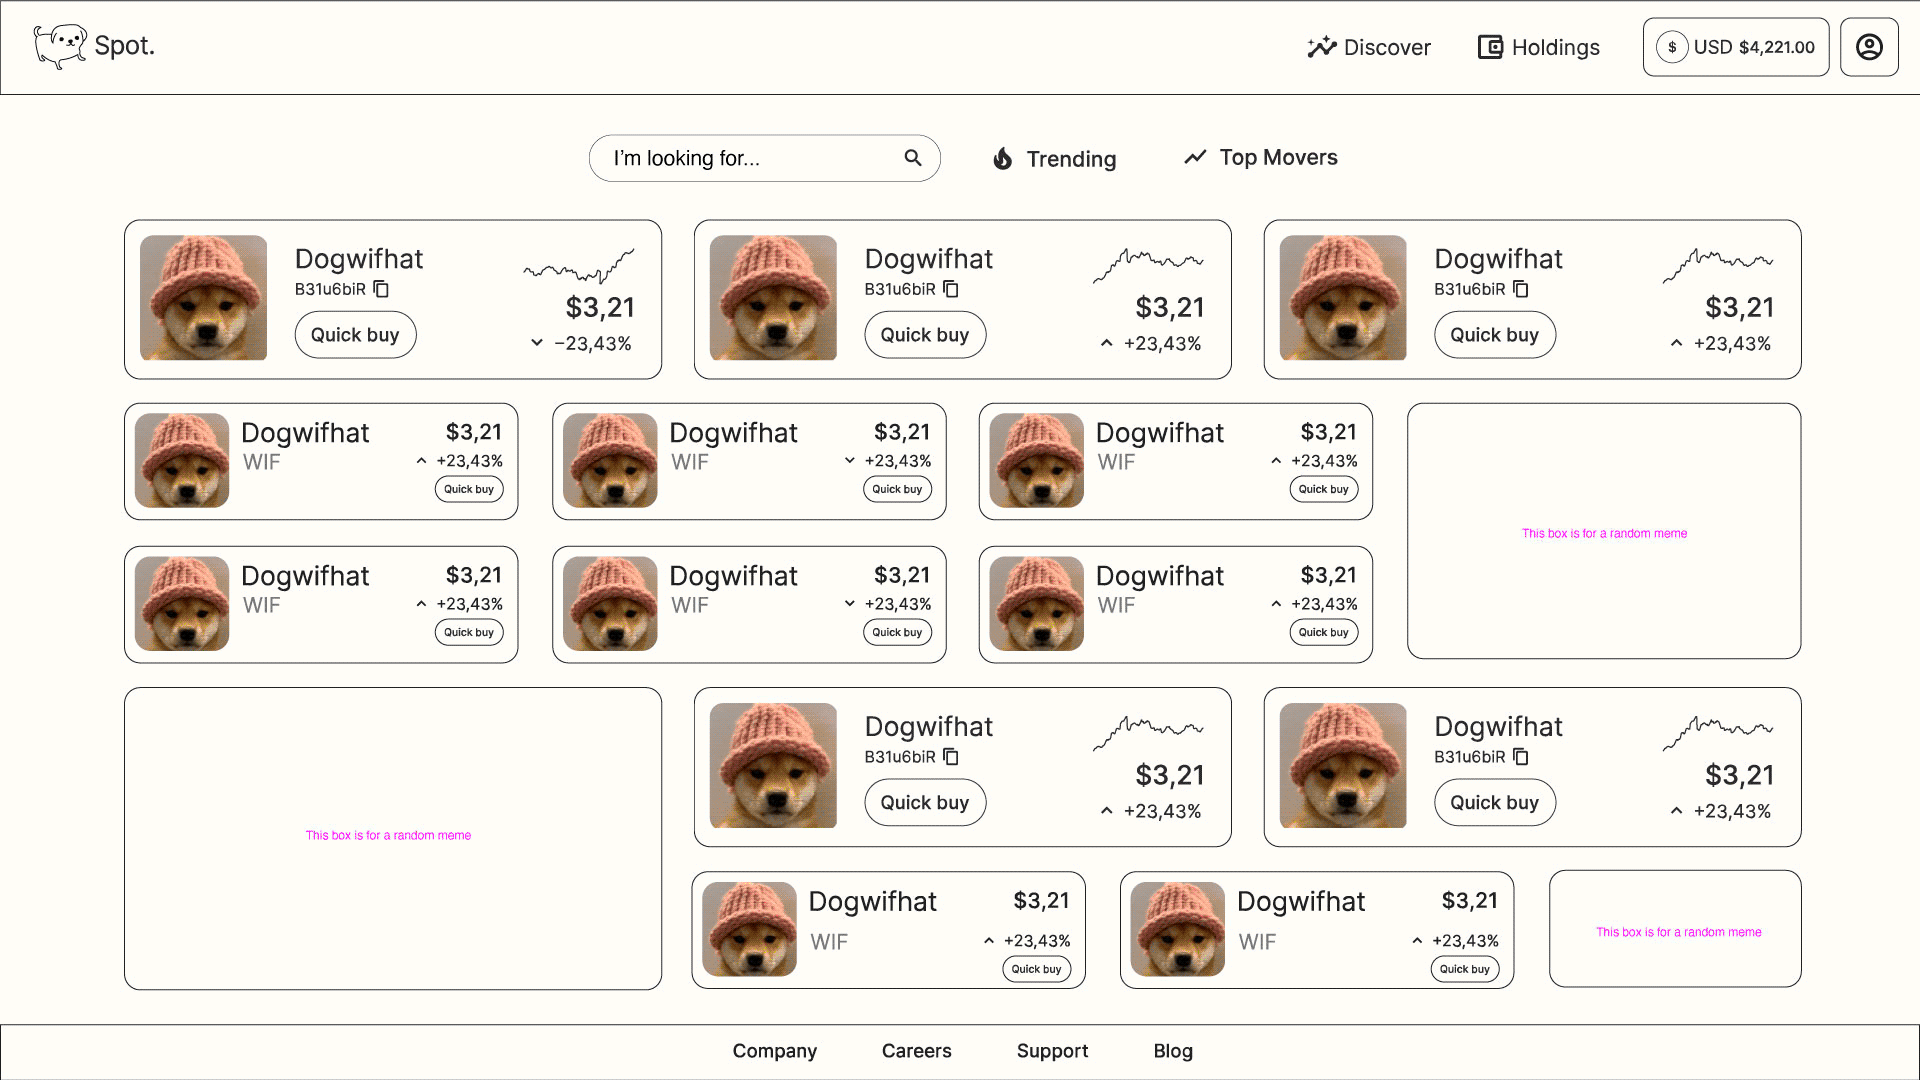
Task: Open the Support footer link
Action: [x=1052, y=1051]
